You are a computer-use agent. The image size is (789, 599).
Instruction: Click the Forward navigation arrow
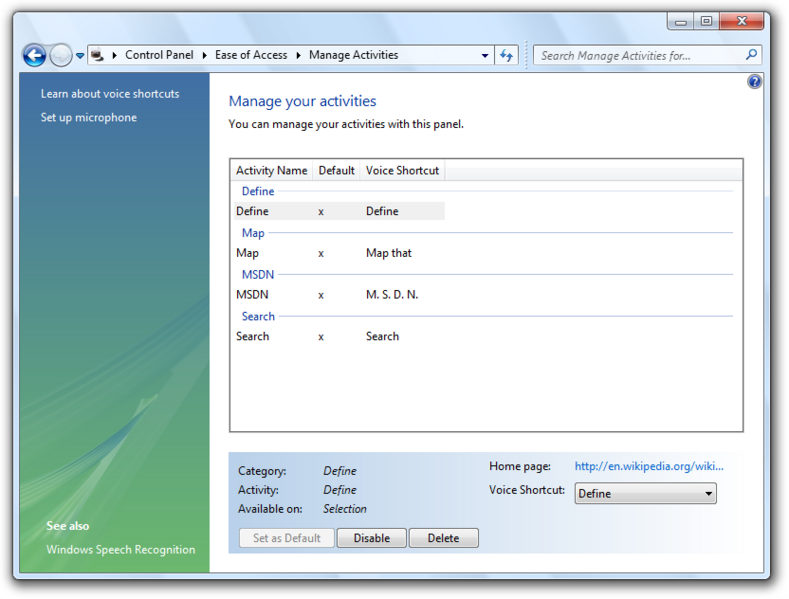click(61, 55)
